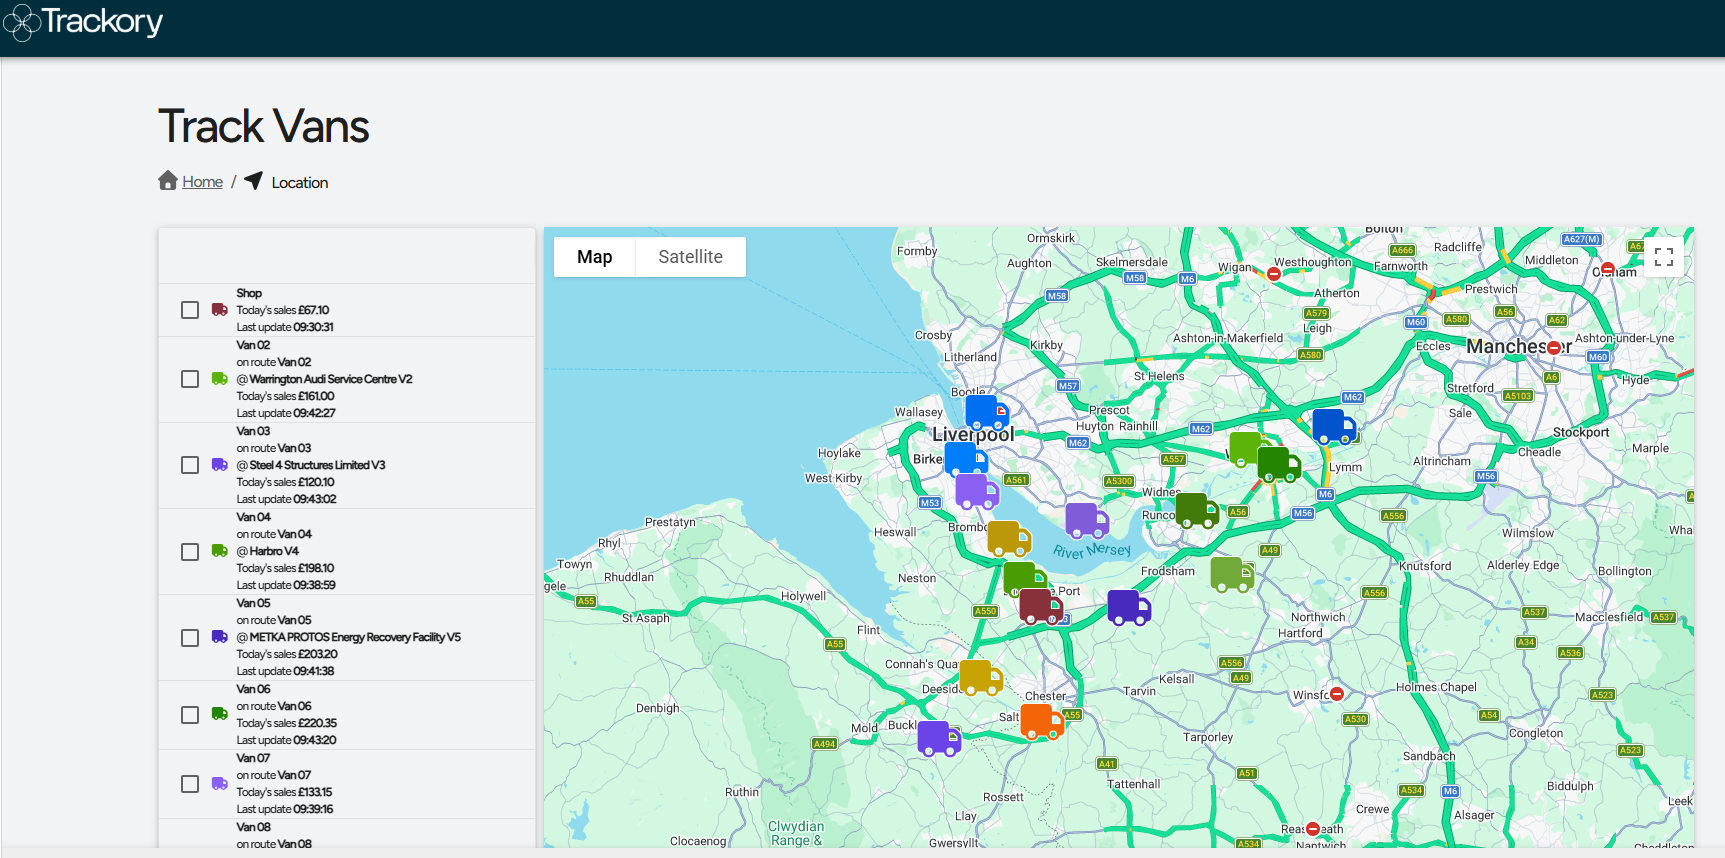Click road closure icon at Manchester

(x=1554, y=348)
